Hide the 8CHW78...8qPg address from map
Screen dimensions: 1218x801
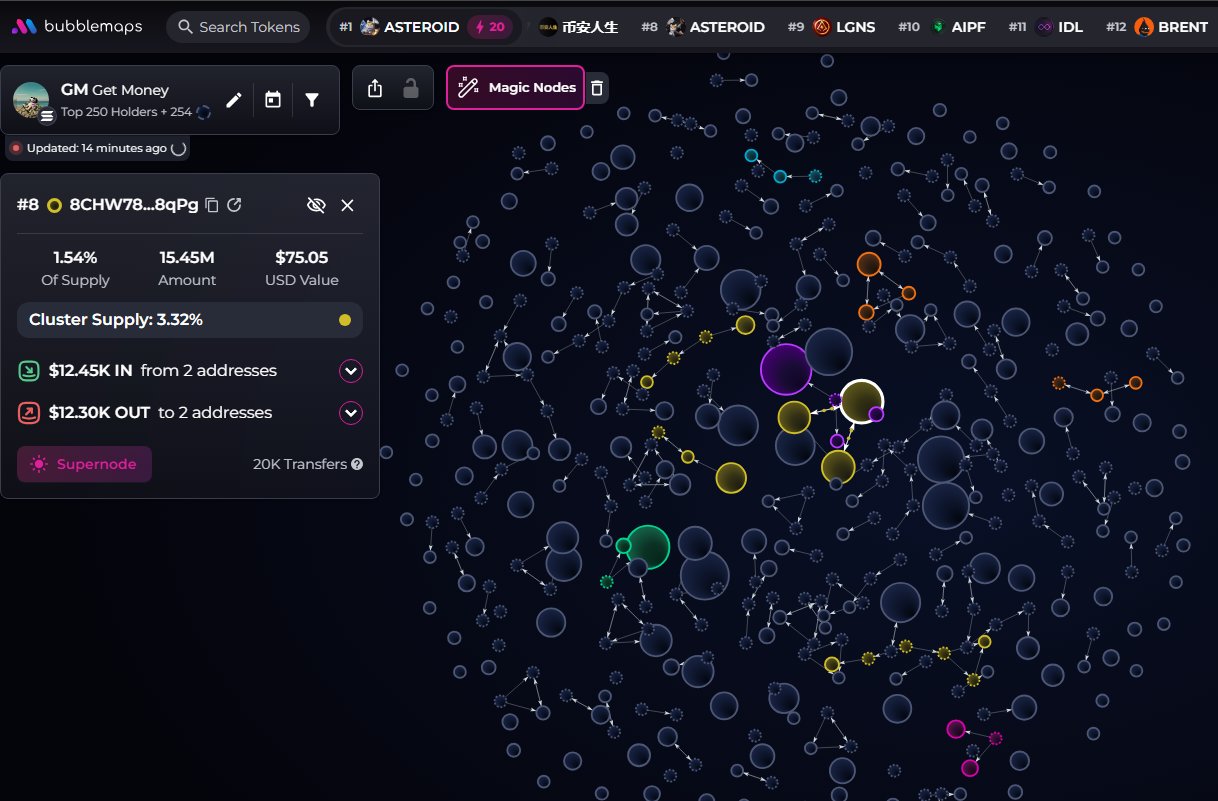coord(316,205)
